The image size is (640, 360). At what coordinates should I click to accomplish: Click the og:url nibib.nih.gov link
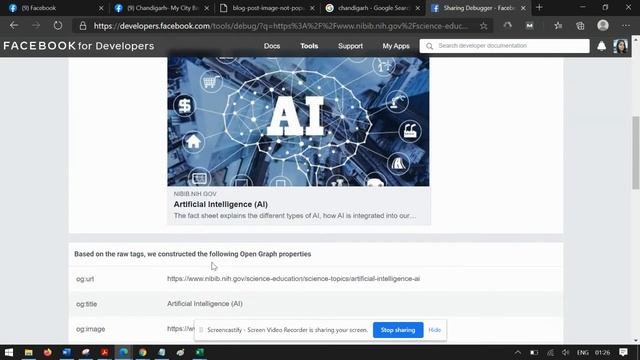[293, 279]
